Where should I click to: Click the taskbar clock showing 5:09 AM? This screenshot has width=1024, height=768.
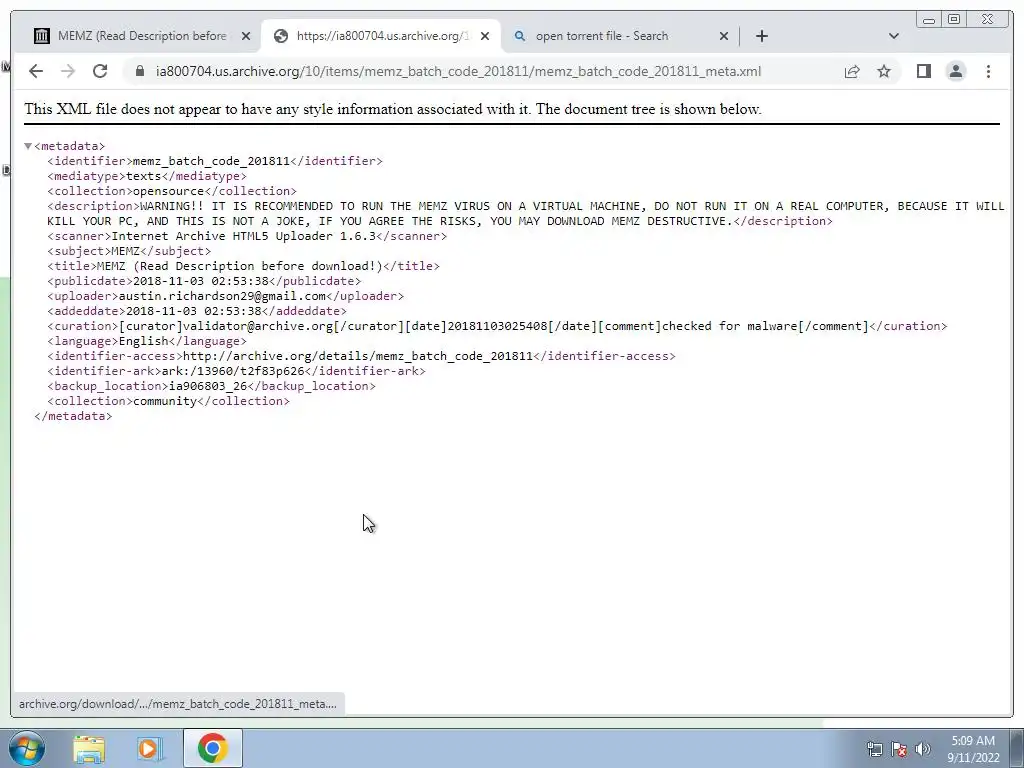[973, 749]
